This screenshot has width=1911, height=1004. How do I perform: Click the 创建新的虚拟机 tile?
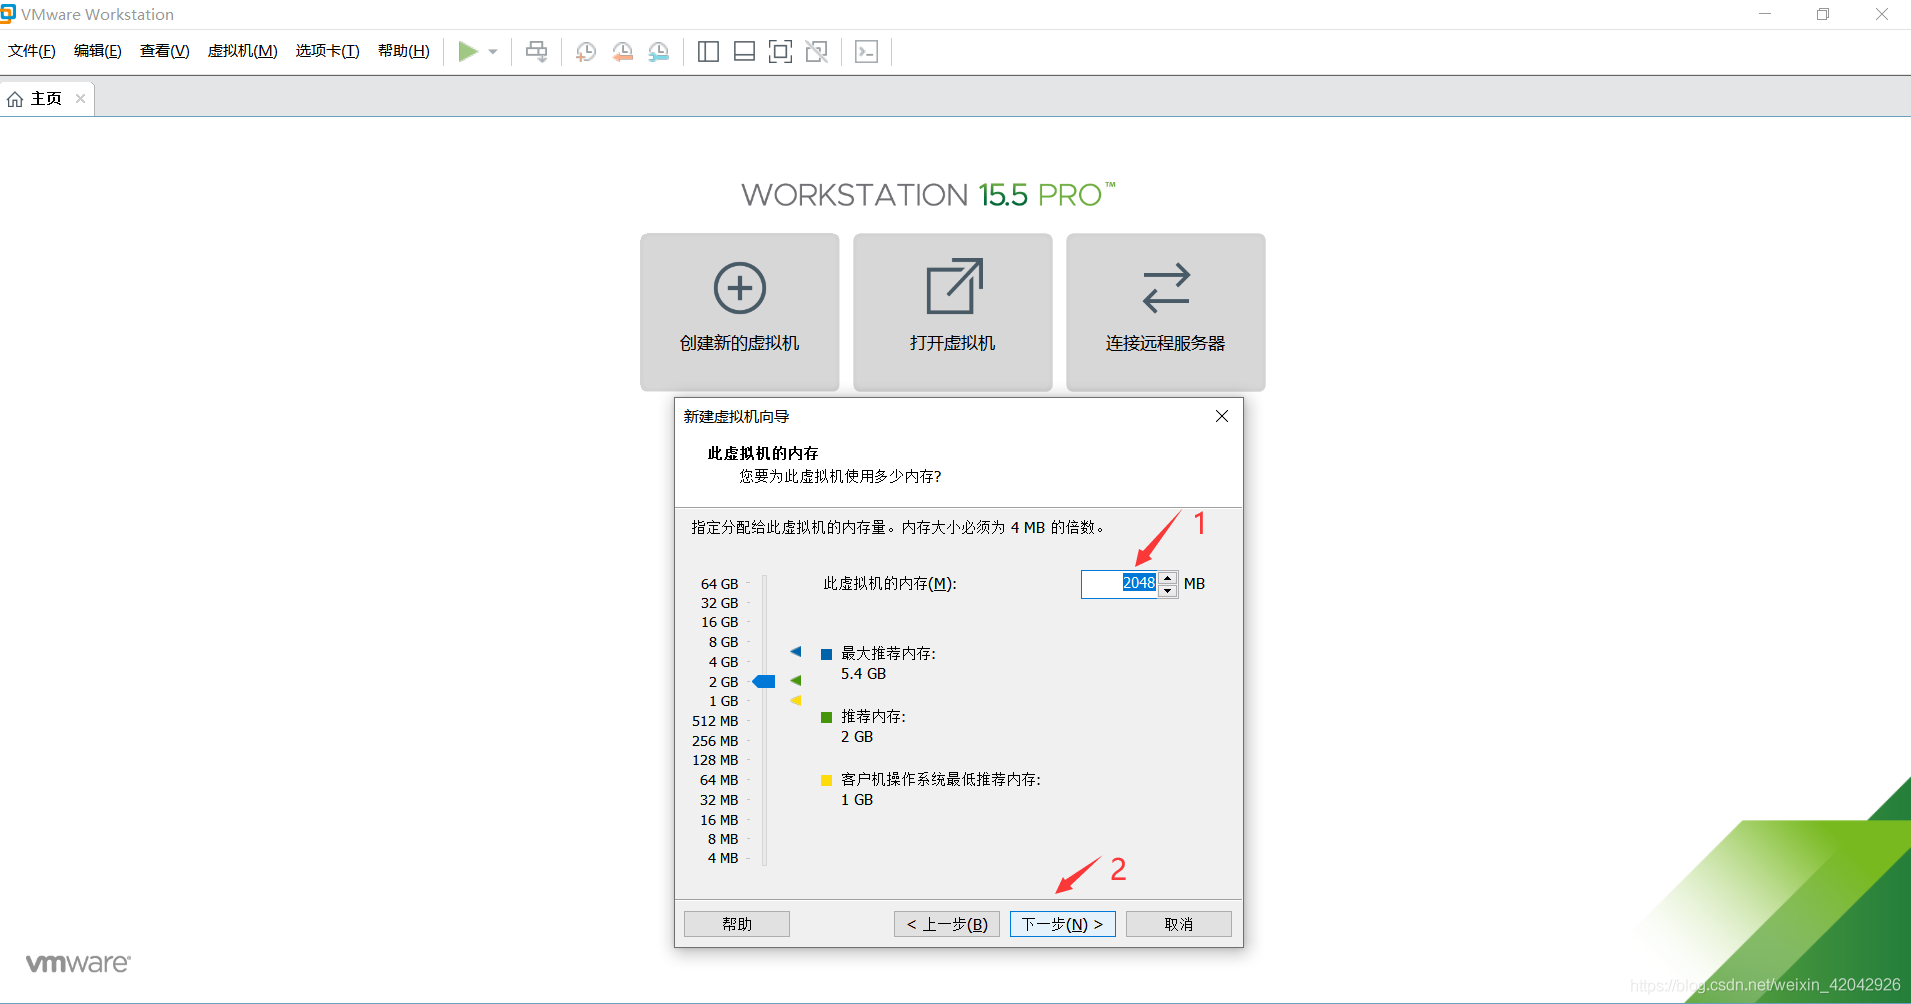(740, 311)
